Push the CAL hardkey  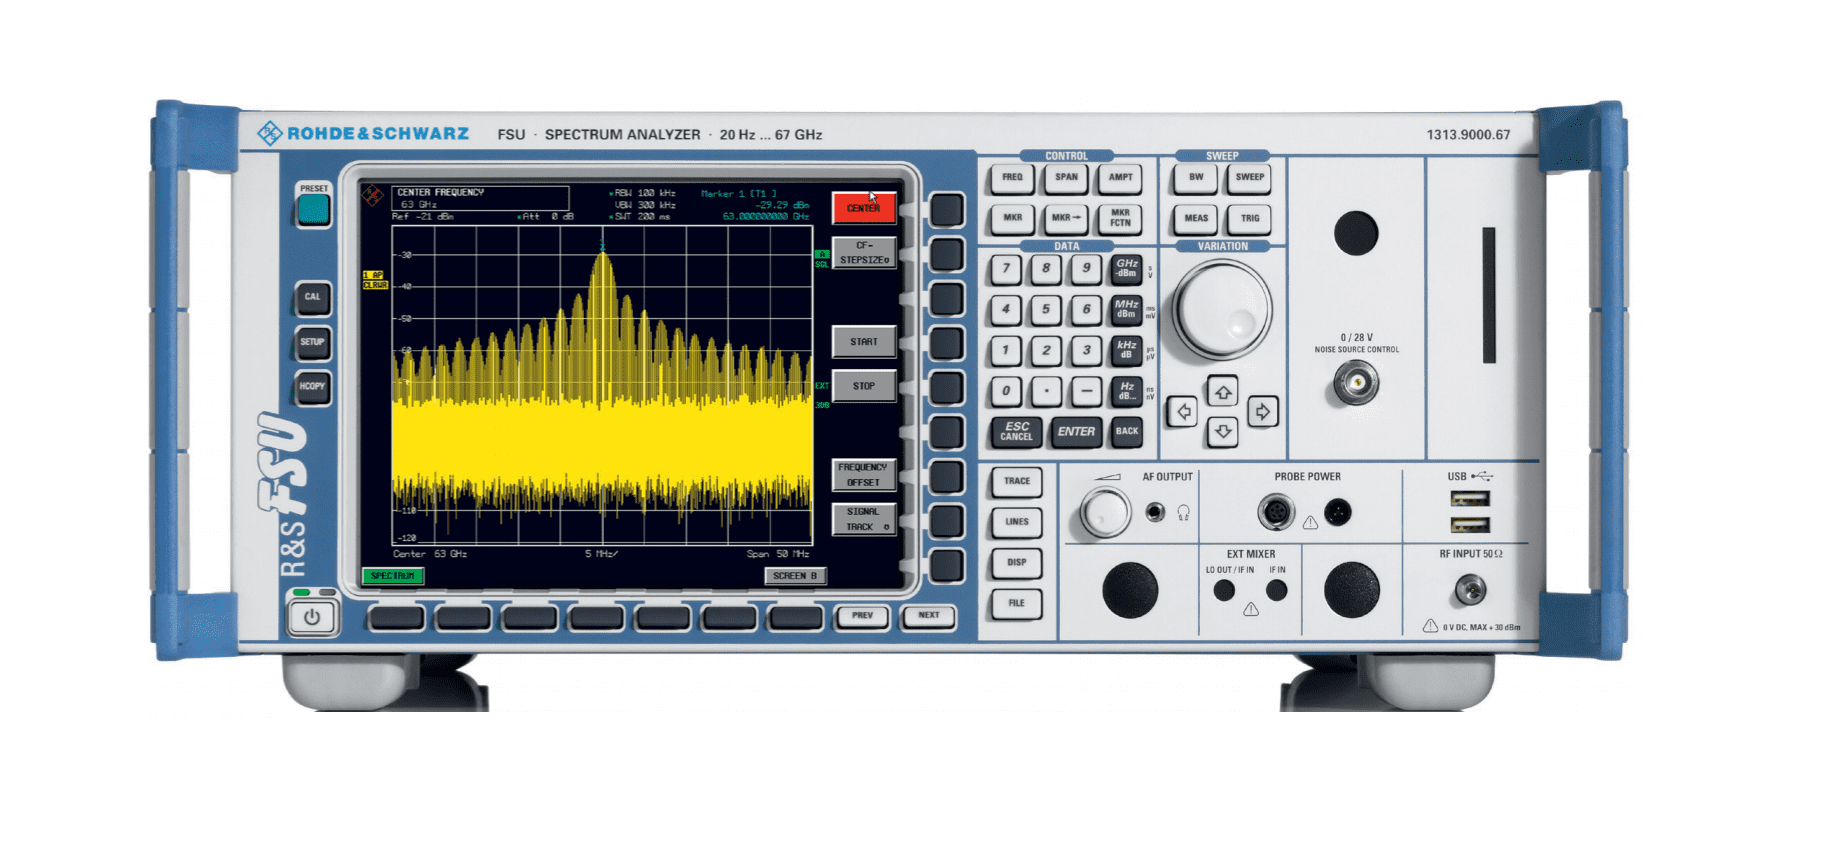click(x=313, y=297)
